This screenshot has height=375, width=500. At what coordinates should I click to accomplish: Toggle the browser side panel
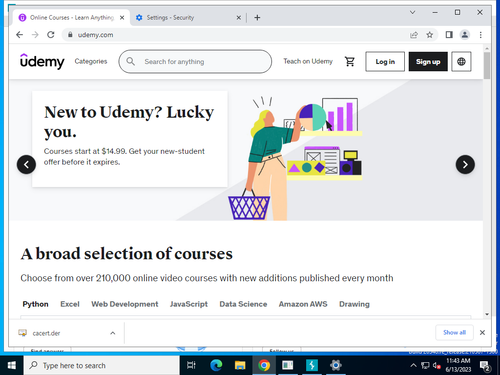[449, 35]
